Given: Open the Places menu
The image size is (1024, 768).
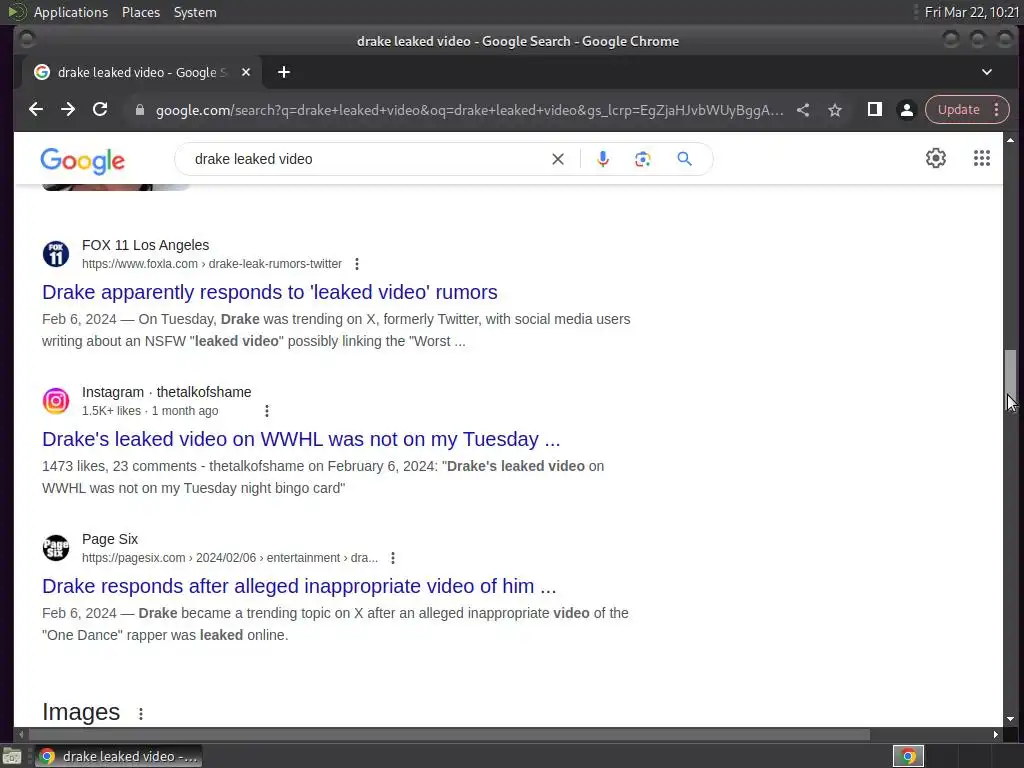Looking at the screenshot, I should 141,12.
